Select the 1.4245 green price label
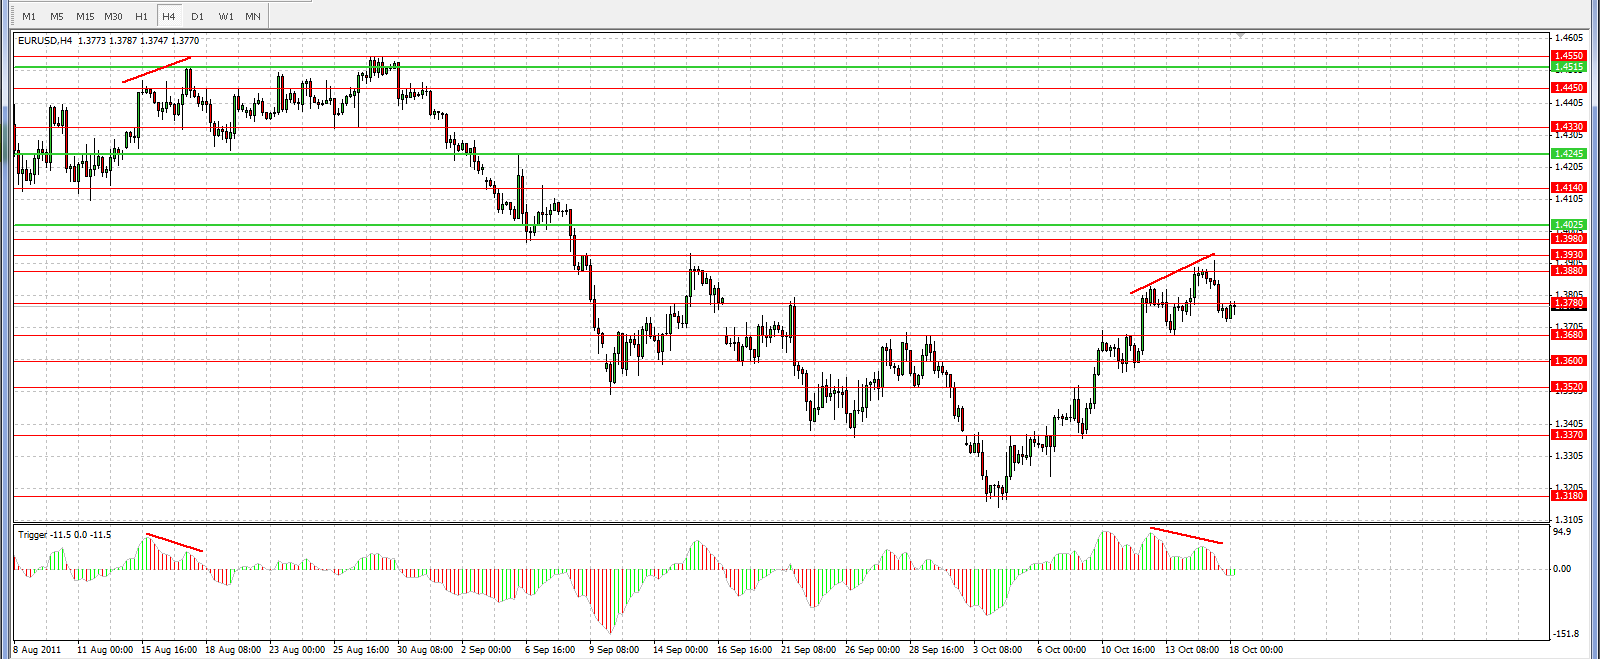This screenshot has width=1600, height=659. point(1568,154)
